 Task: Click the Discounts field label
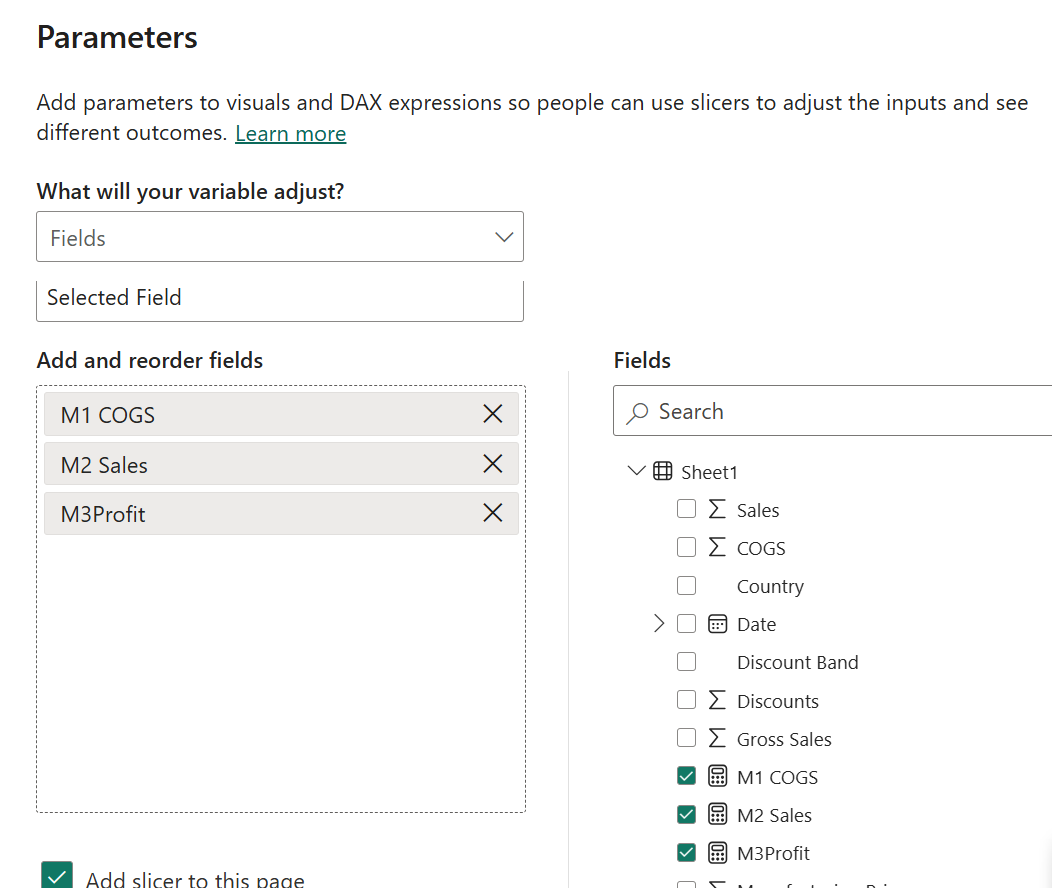coord(778,701)
